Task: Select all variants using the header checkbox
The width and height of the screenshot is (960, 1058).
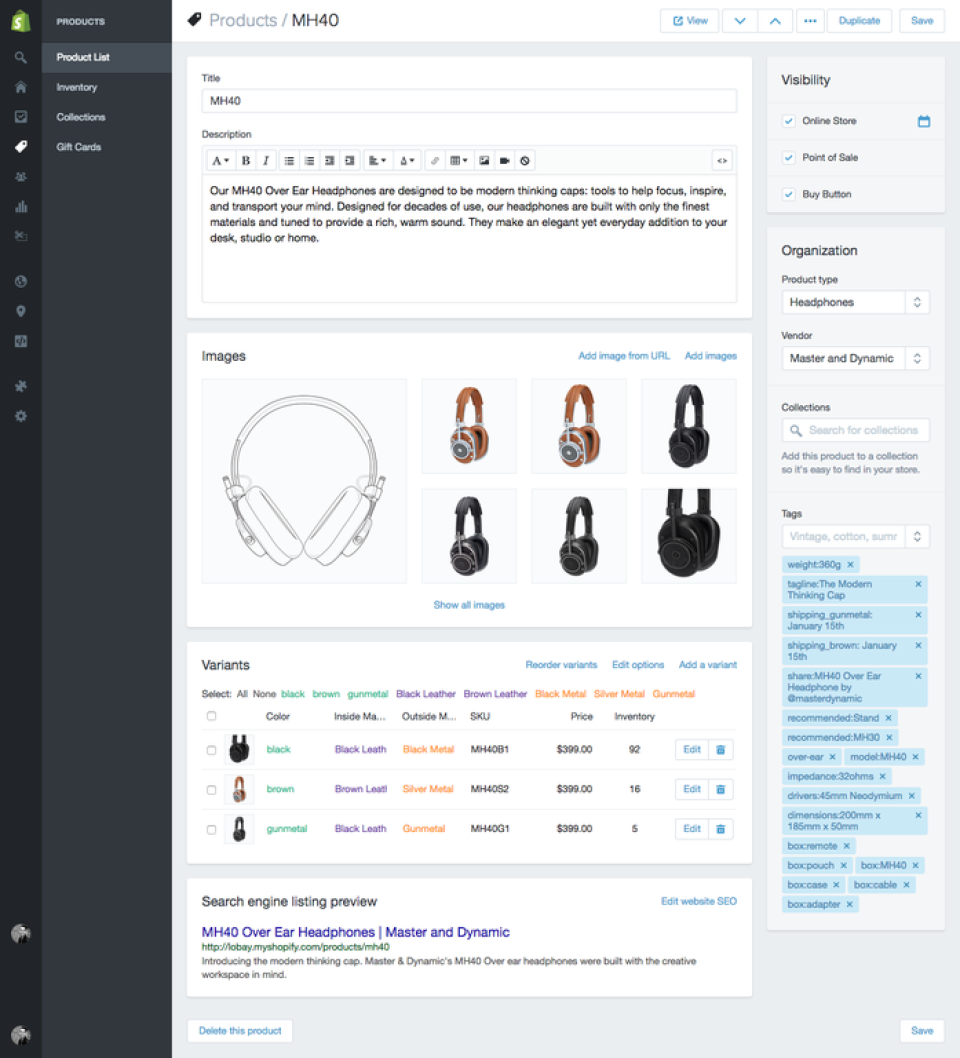Action: pyautogui.click(x=212, y=716)
